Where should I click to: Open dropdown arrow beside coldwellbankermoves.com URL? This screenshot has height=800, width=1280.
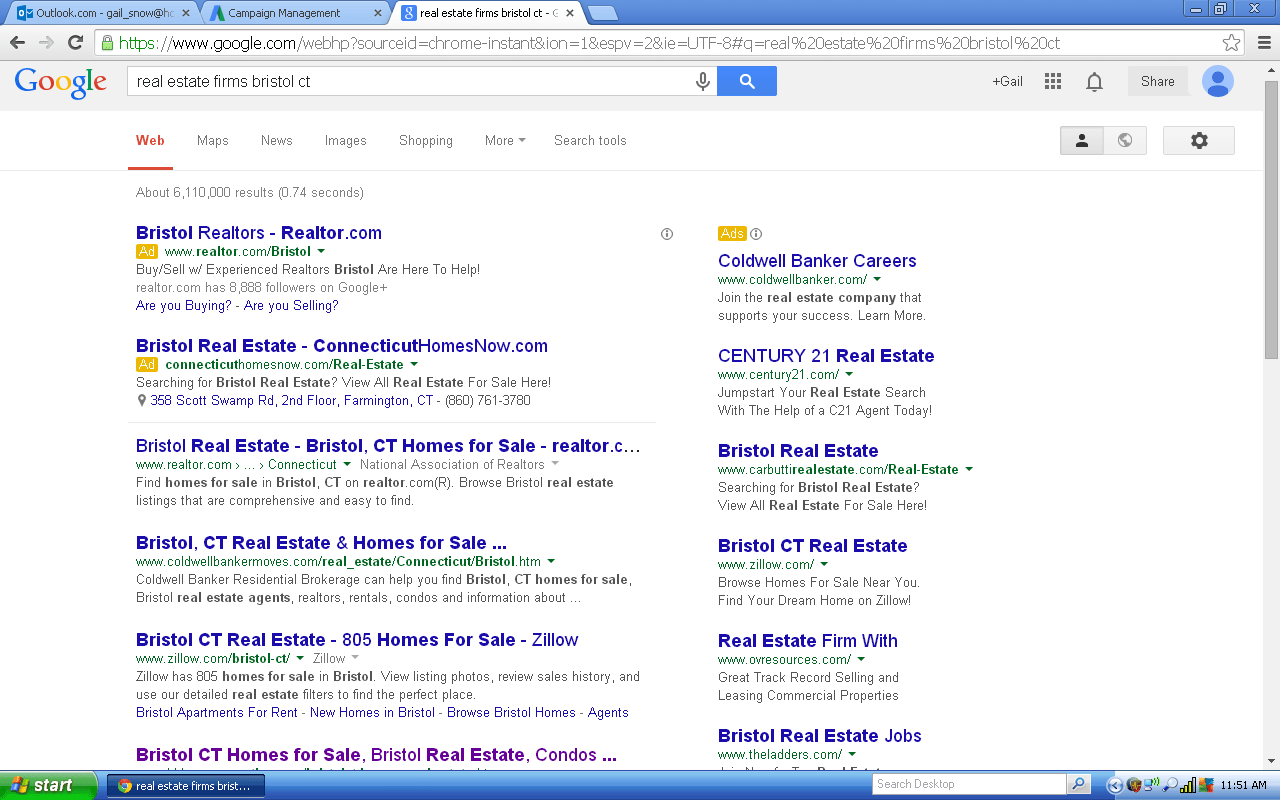551,562
